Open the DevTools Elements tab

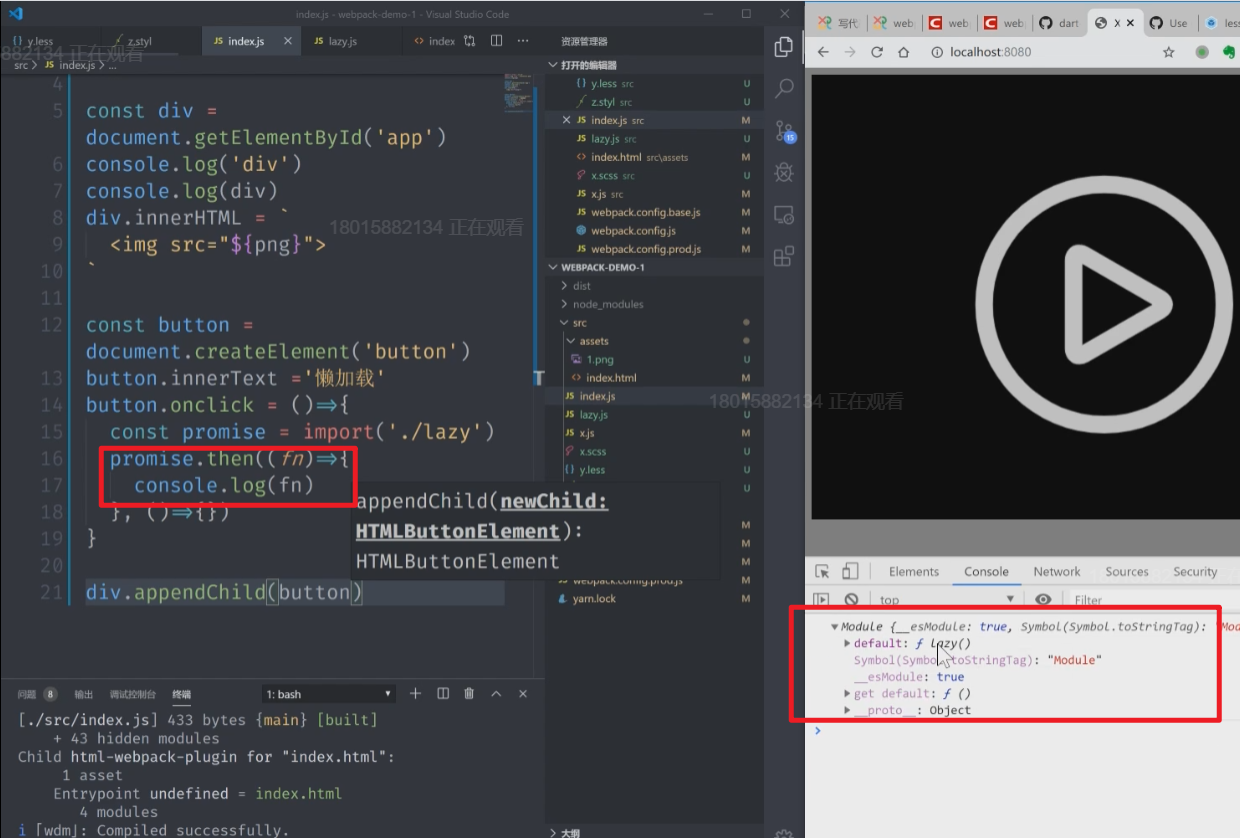point(914,572)
